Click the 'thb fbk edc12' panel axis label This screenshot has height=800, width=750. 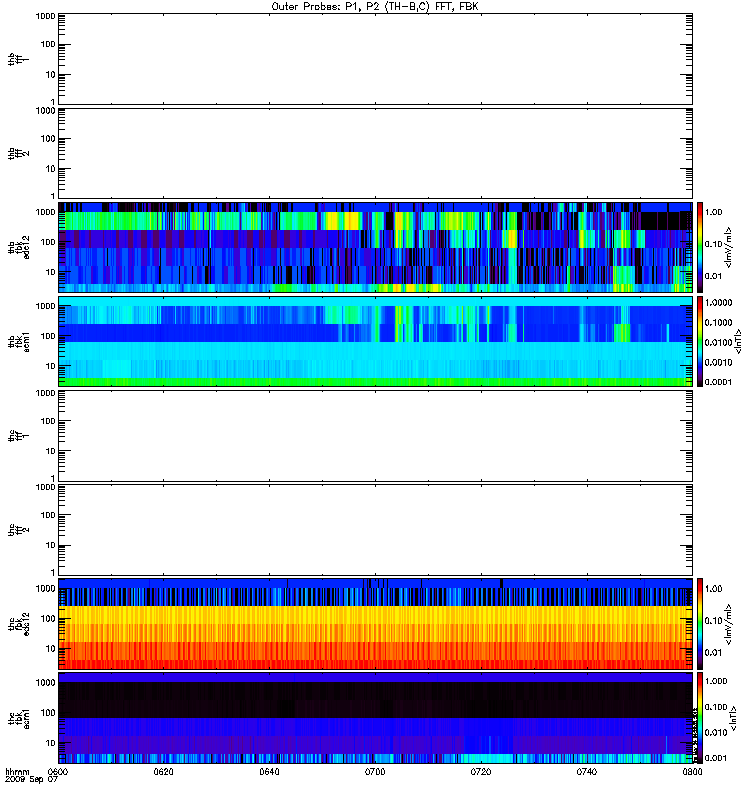click(18, 247)
